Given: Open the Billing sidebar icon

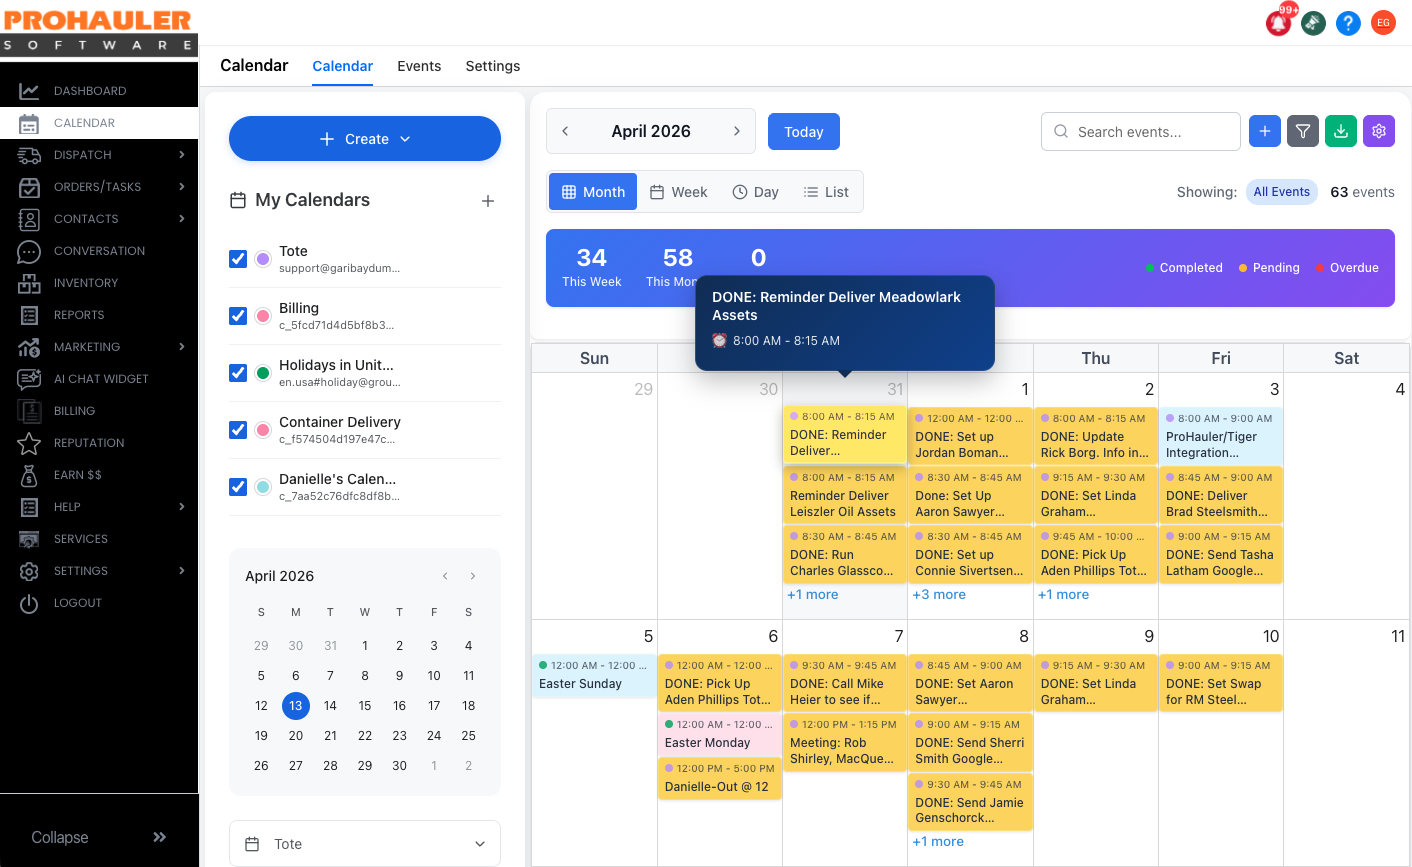Looking at the screenshot, I should click(x=29, y=411).
